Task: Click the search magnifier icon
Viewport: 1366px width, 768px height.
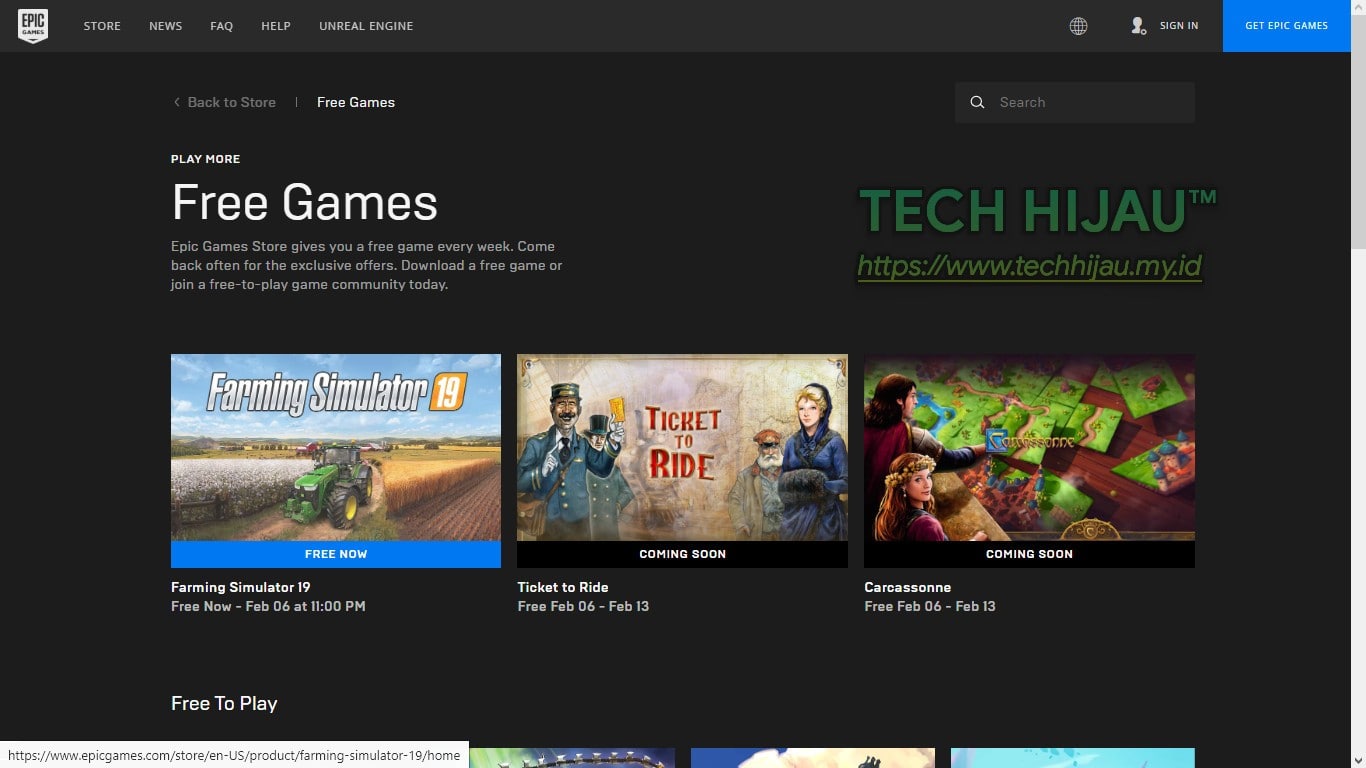Action: pyautogui.click(x=977, y=102)
